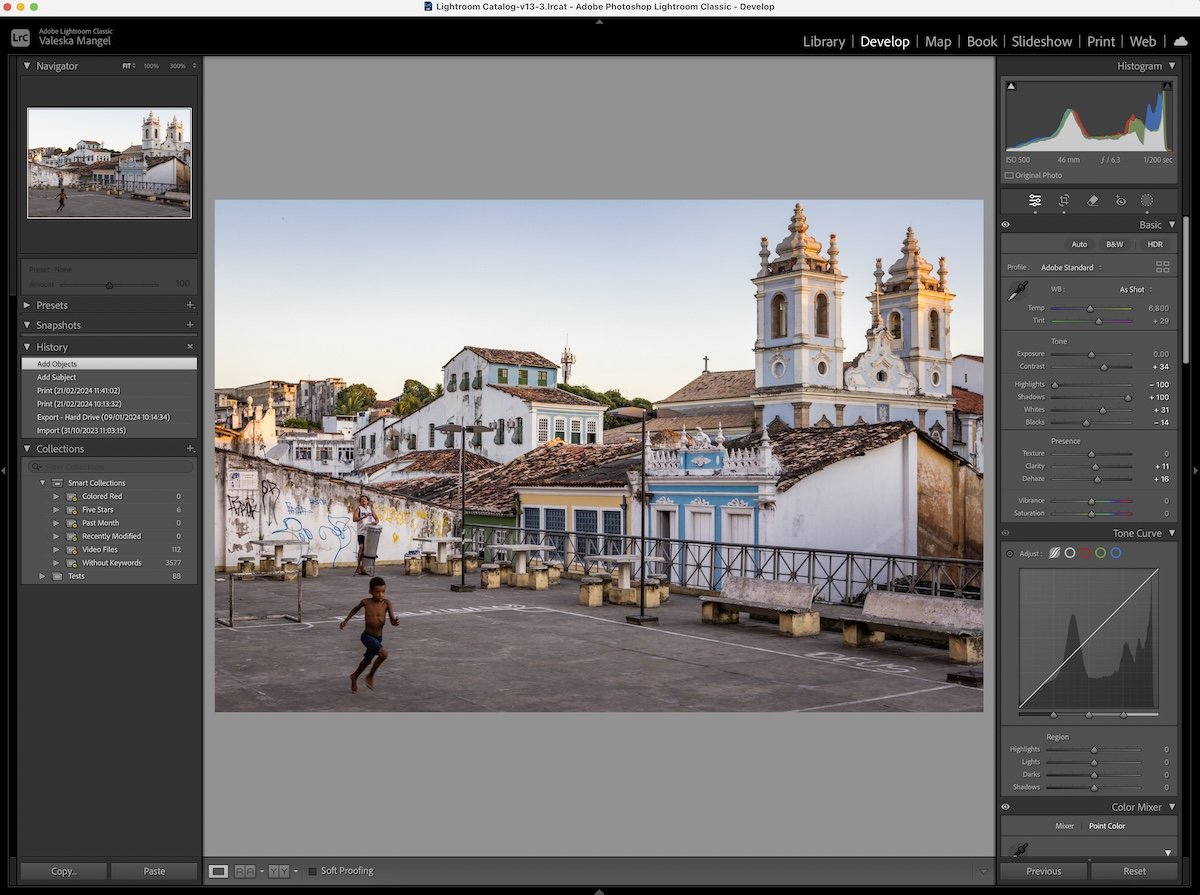Switch to Loupe view in toolbar
The width and height of the screenshot is (1200, 895).
[x=218, y=871]
